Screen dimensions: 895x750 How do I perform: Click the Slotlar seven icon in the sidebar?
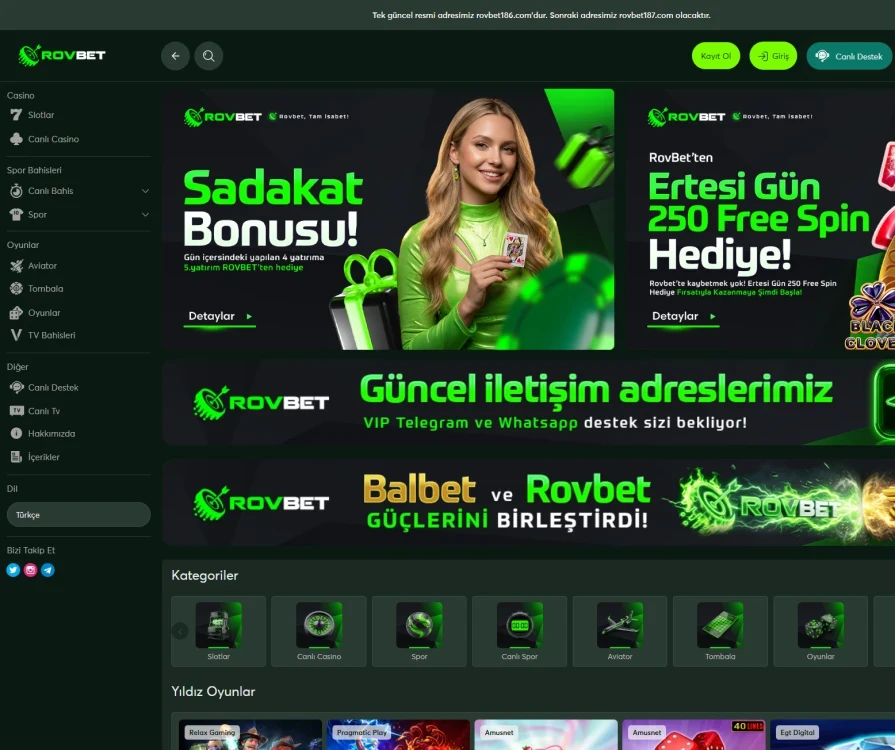(16, 115)
